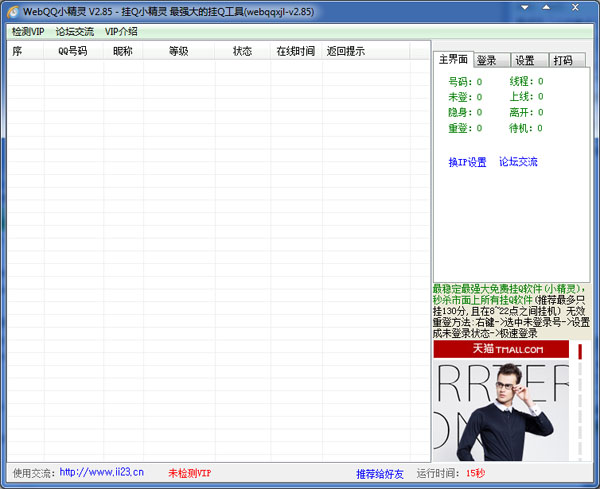Maximize window with the up-arrow button
600x489 pixels.
pos(546,8)
